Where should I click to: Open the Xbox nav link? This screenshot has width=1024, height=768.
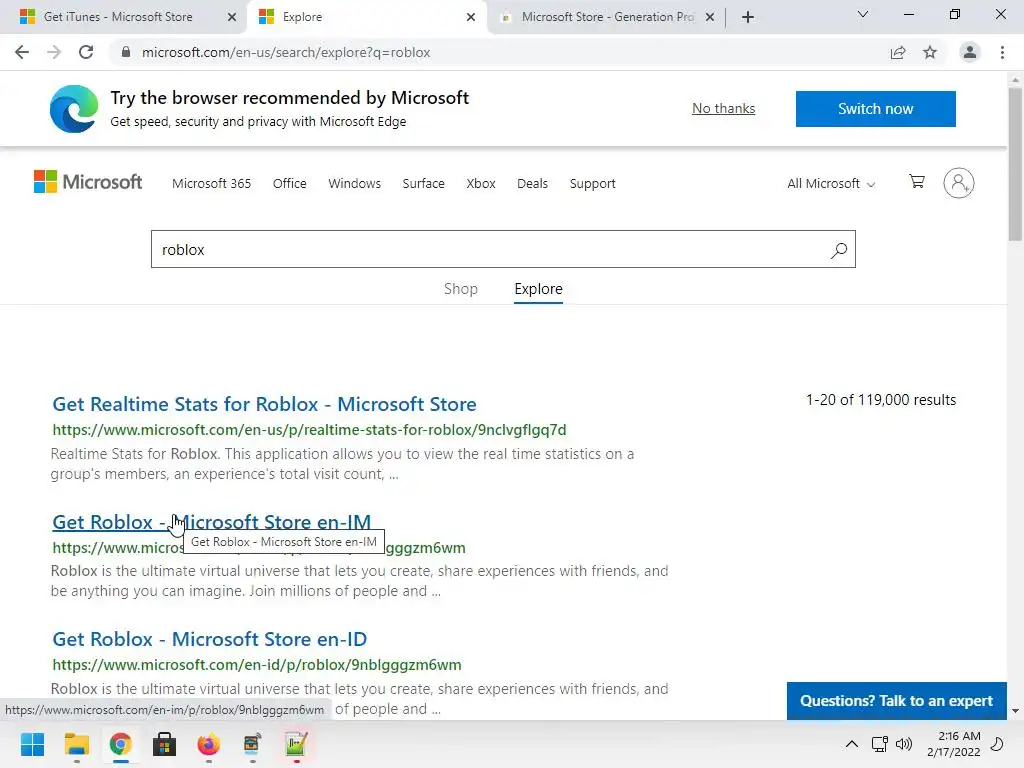pos(481,184)
